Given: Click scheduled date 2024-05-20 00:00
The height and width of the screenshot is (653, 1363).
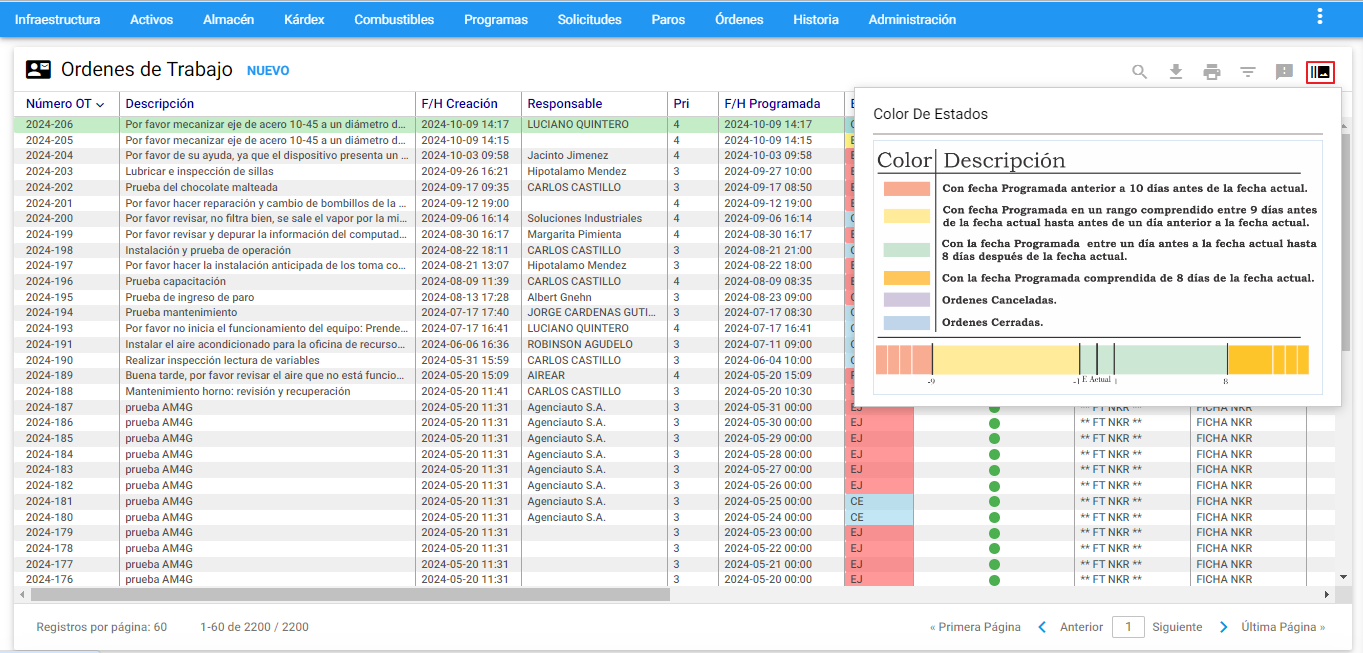Looking at the screenshot, I should [768, 580].
